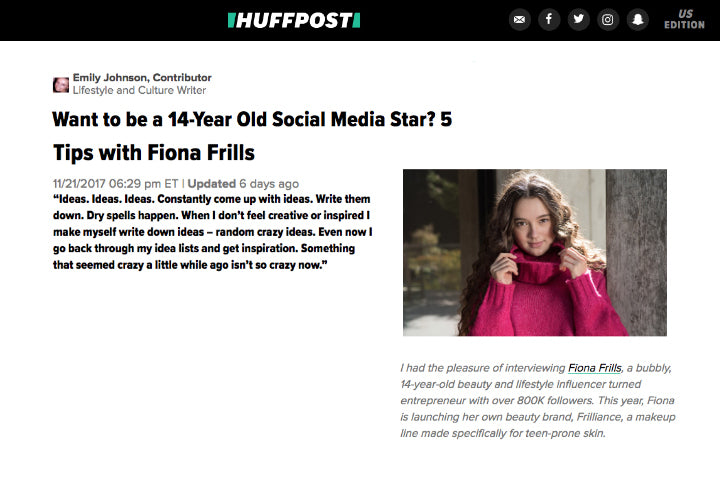Open Emily Johnson, Contributor author name
Screen dimensions: 720x480
tap(142, 78)
